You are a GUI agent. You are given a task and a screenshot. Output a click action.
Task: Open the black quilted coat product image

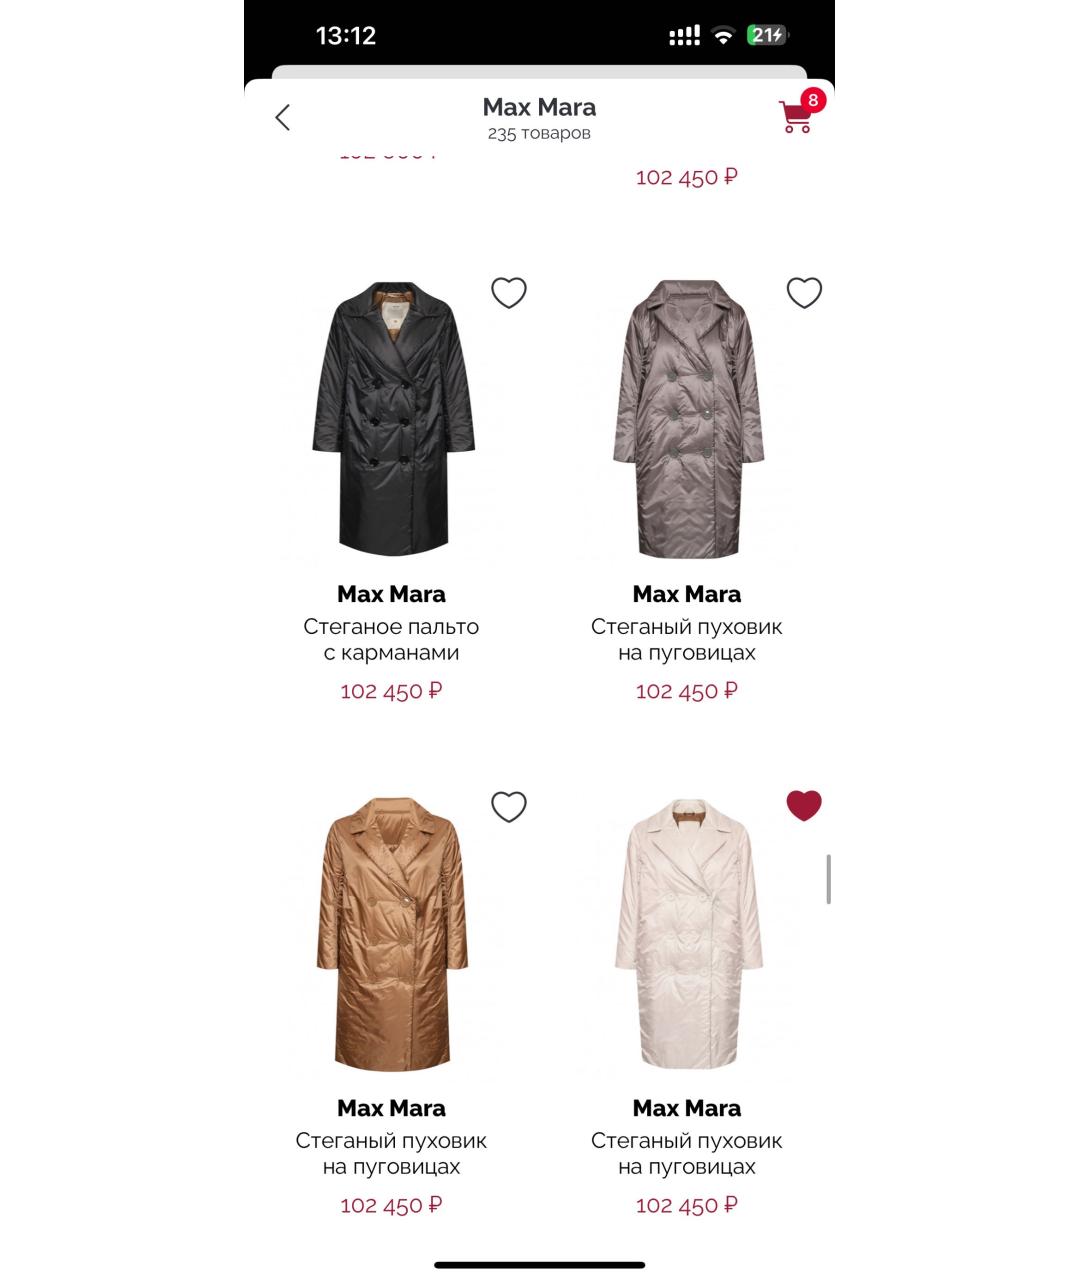(392, 420)
